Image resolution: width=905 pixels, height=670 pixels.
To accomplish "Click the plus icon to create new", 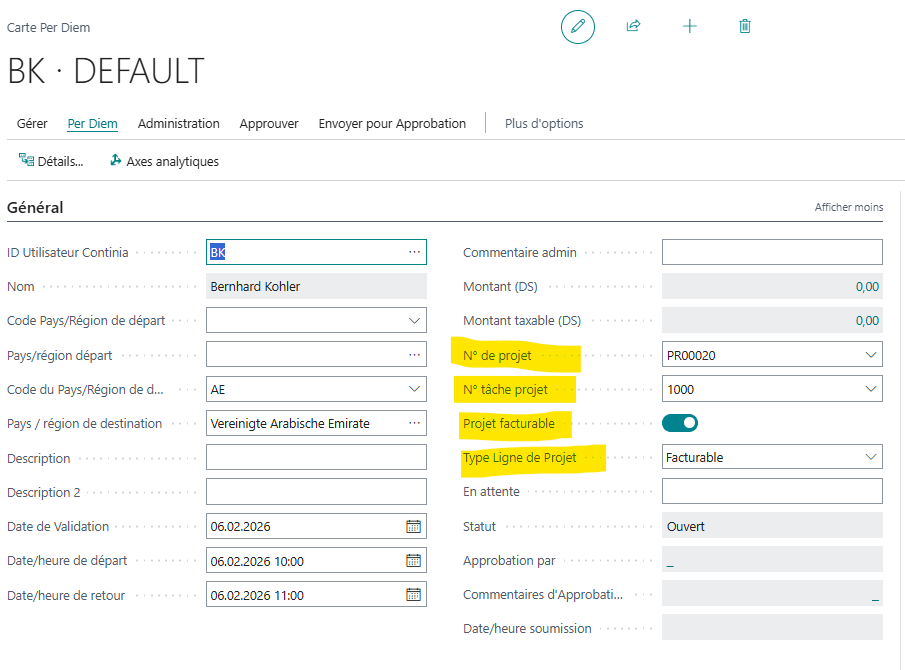I will (x=689, y=27).
